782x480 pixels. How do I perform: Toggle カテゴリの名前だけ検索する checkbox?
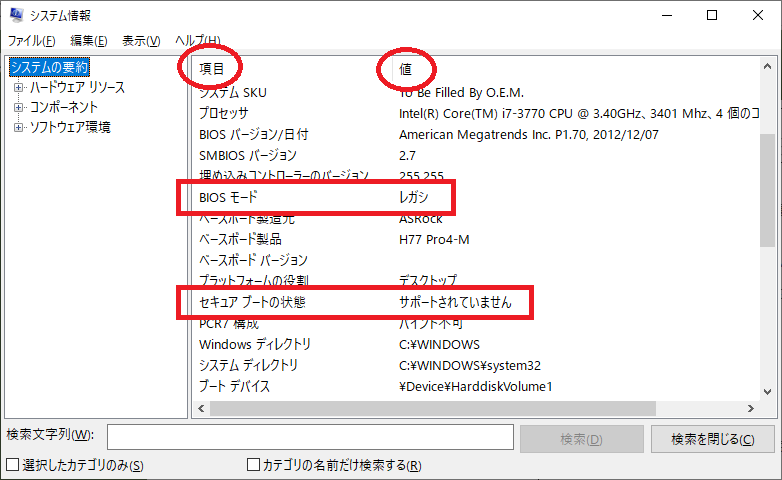(254, 466)
